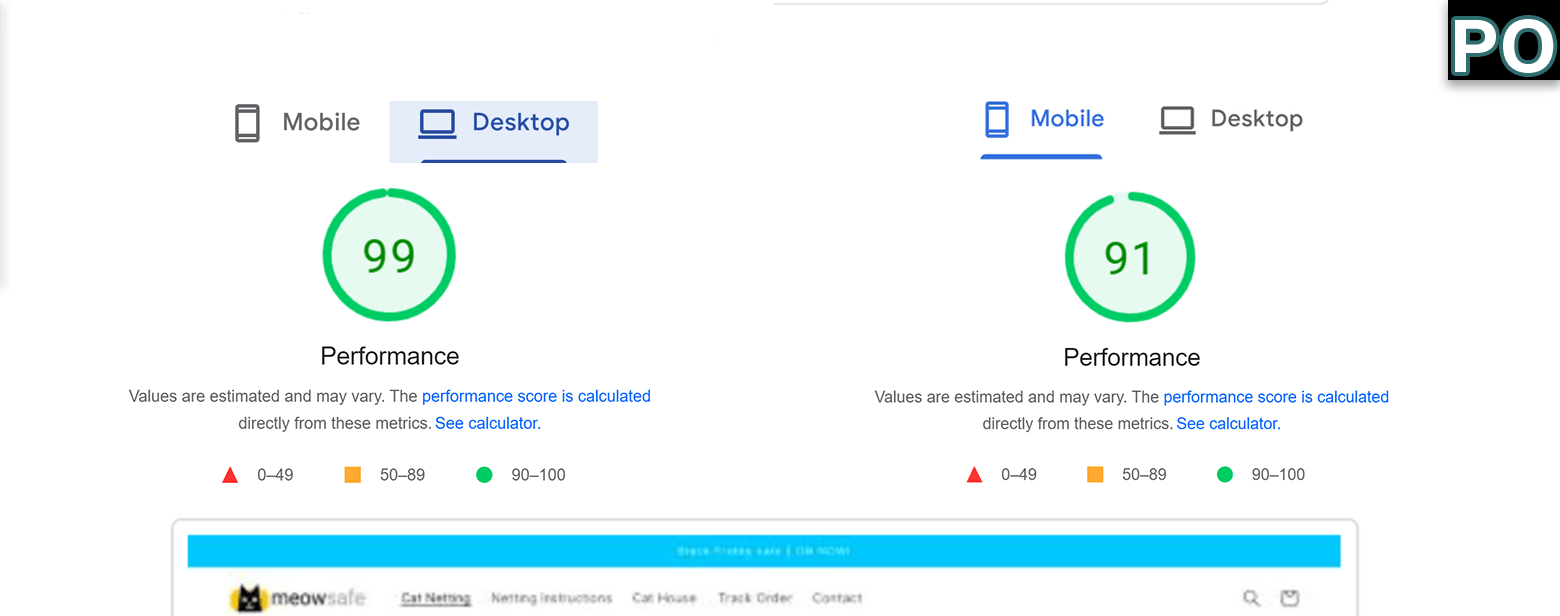Viewport: 1560px width, 616px height.
Task: Follow the 'performance score is calculated' link under score 91
Action: pos(1276,397)
